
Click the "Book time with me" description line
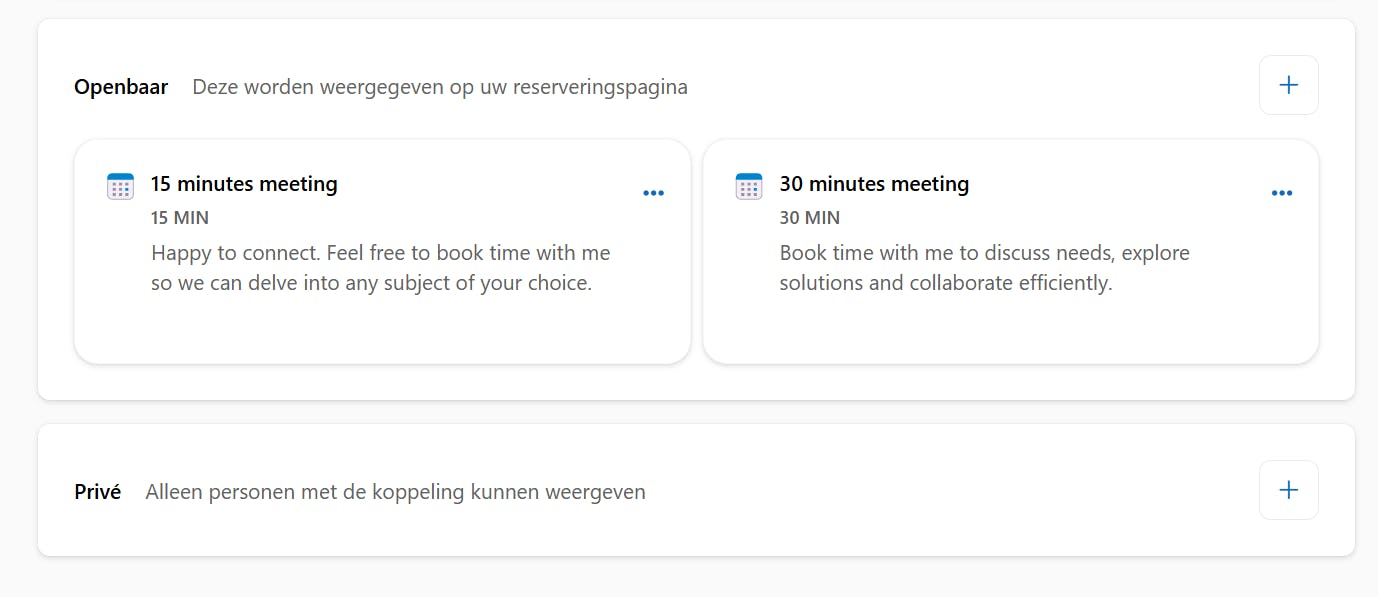984,253
